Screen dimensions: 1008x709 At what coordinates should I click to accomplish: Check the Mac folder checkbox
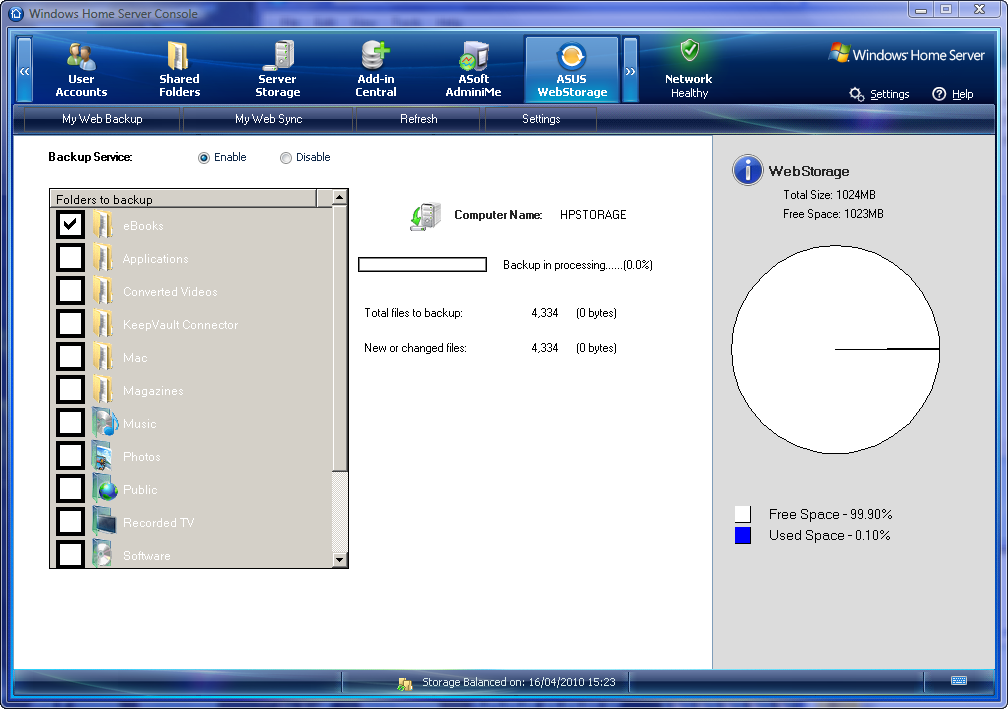point(70,356)
